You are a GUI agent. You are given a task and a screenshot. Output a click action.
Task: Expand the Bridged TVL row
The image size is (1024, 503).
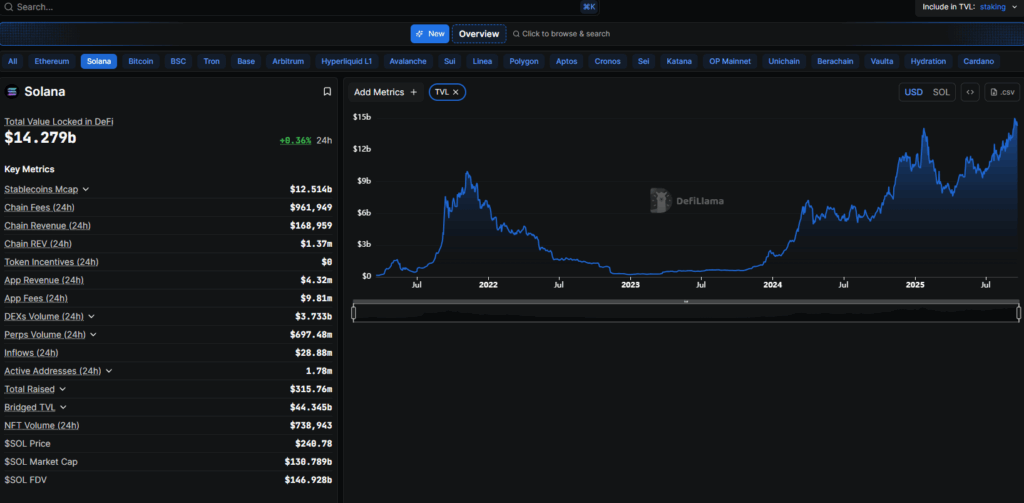63,407
